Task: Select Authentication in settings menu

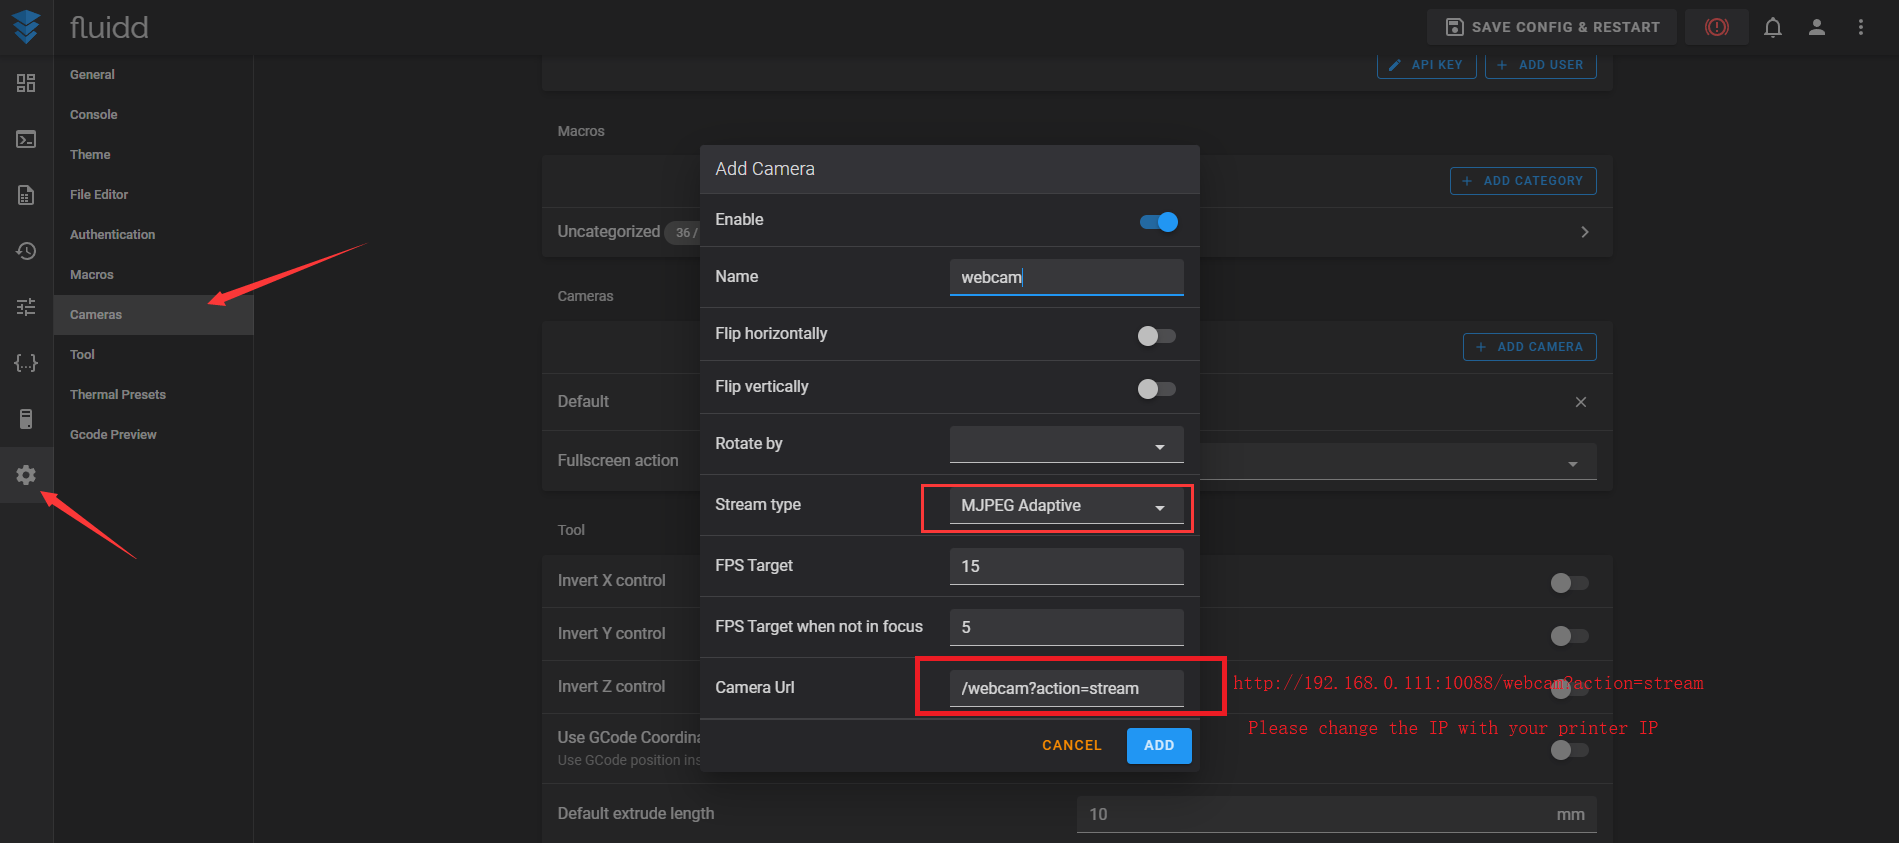Action: click(112, 235)
